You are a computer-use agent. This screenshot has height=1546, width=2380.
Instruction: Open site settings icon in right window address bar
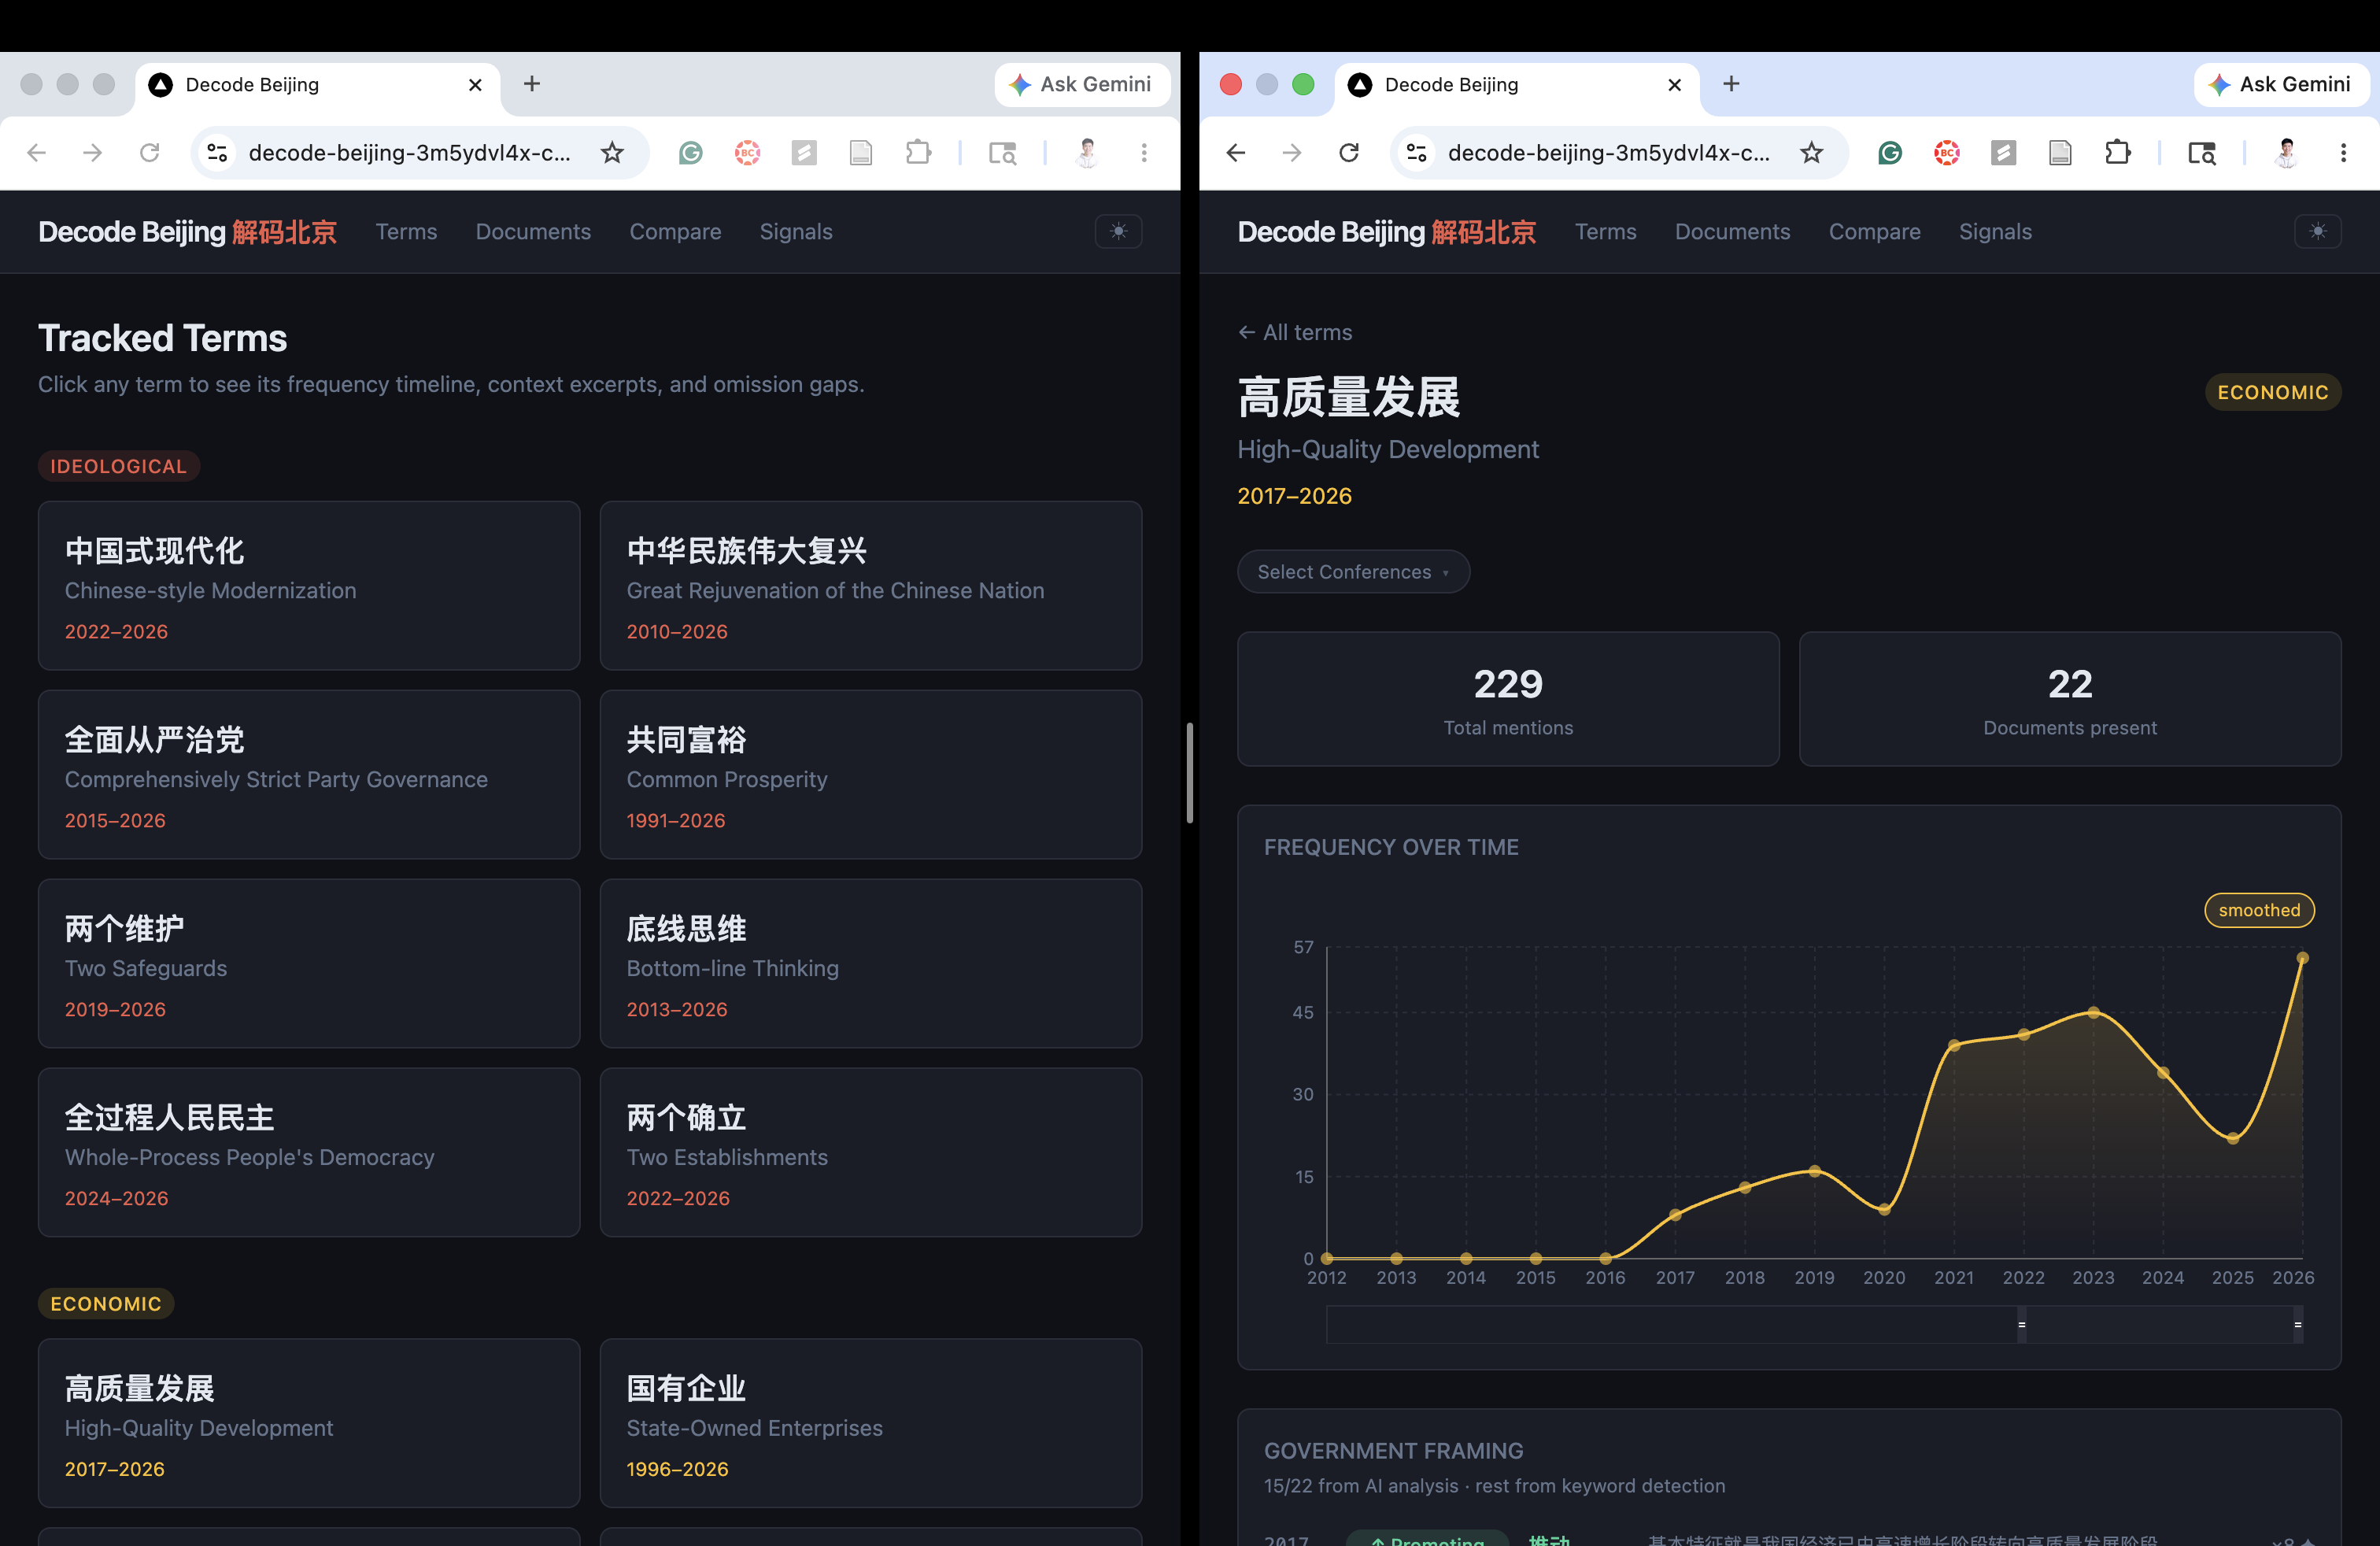click(x=1416, y=152)
